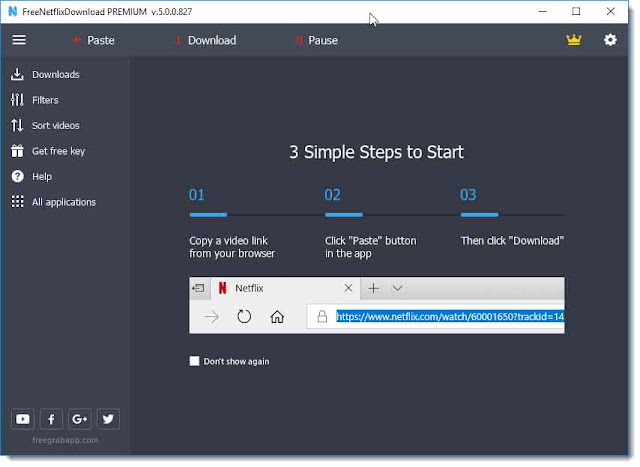Maximize the FreeNetflixDownload window

[x=576, y=11]
